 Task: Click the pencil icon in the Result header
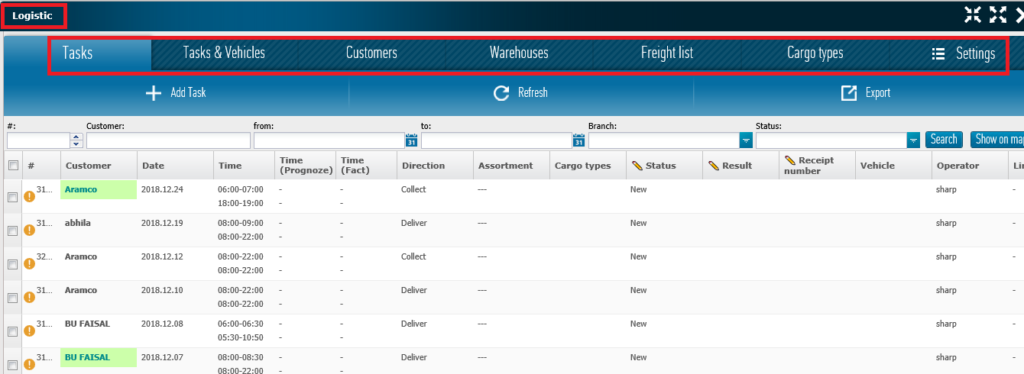[x=714, y=166]
